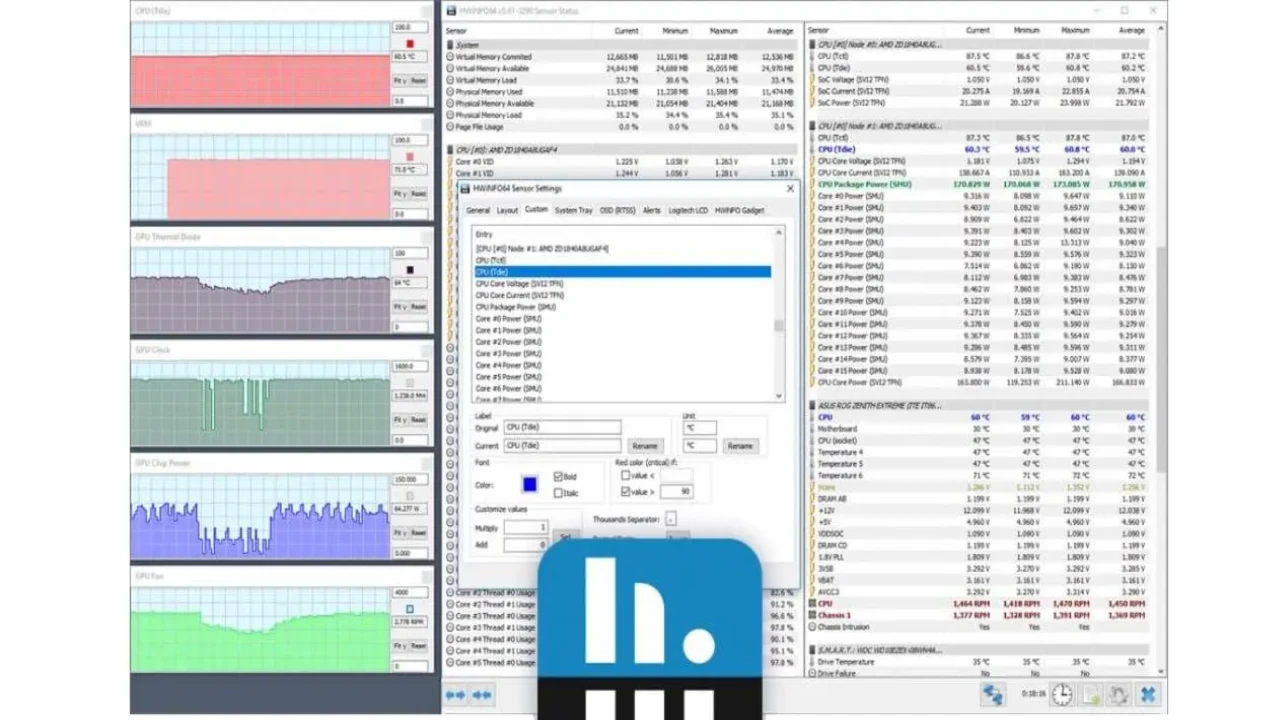Click the blue X close sensors icon
The width and height of the screenshot is (1280, 720).
1148,694
